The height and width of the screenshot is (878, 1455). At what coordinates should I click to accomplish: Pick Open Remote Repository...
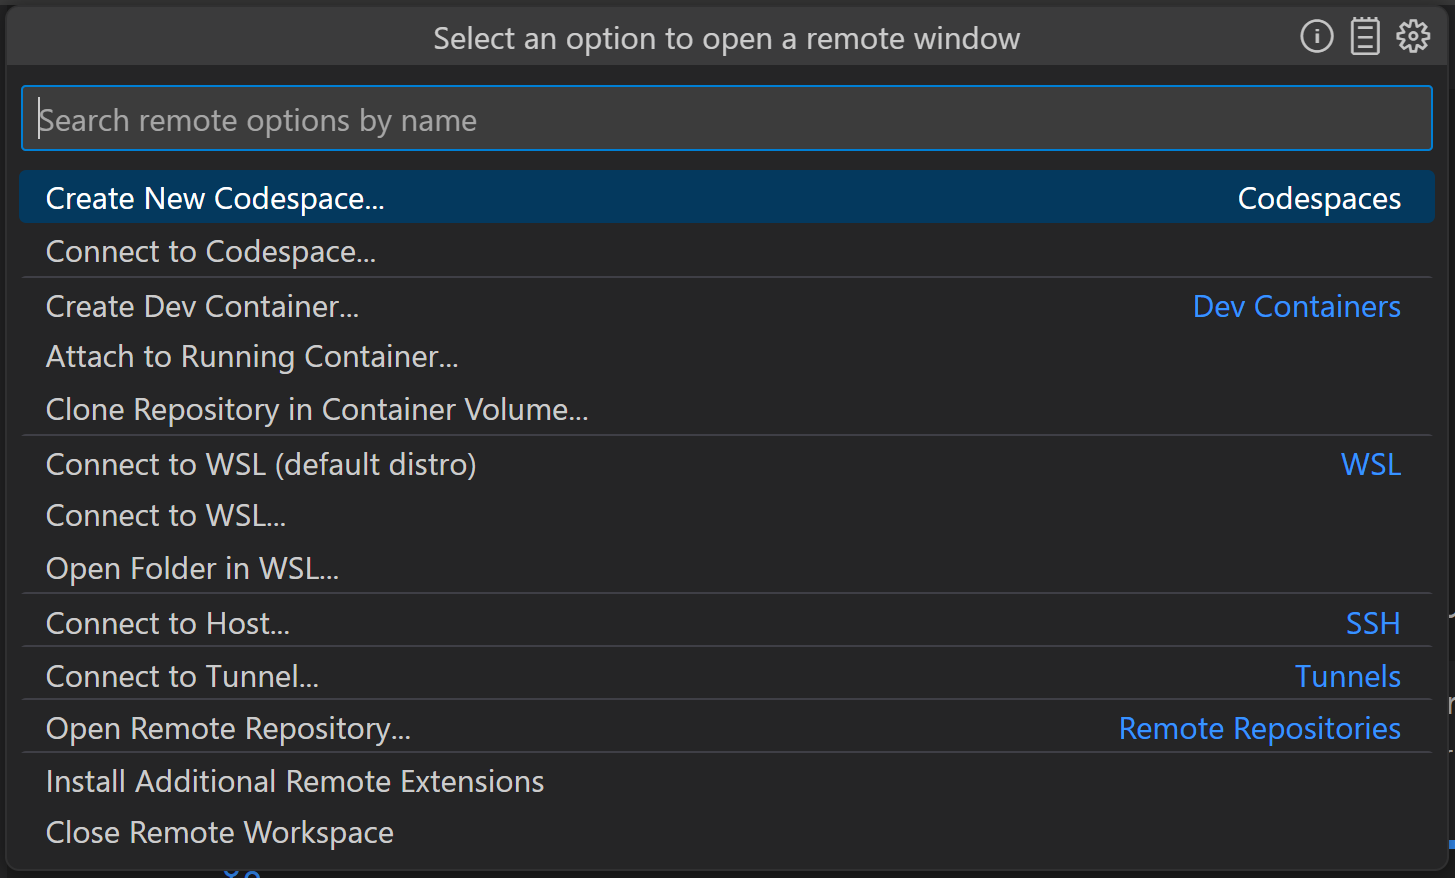(x=727, y=728)
